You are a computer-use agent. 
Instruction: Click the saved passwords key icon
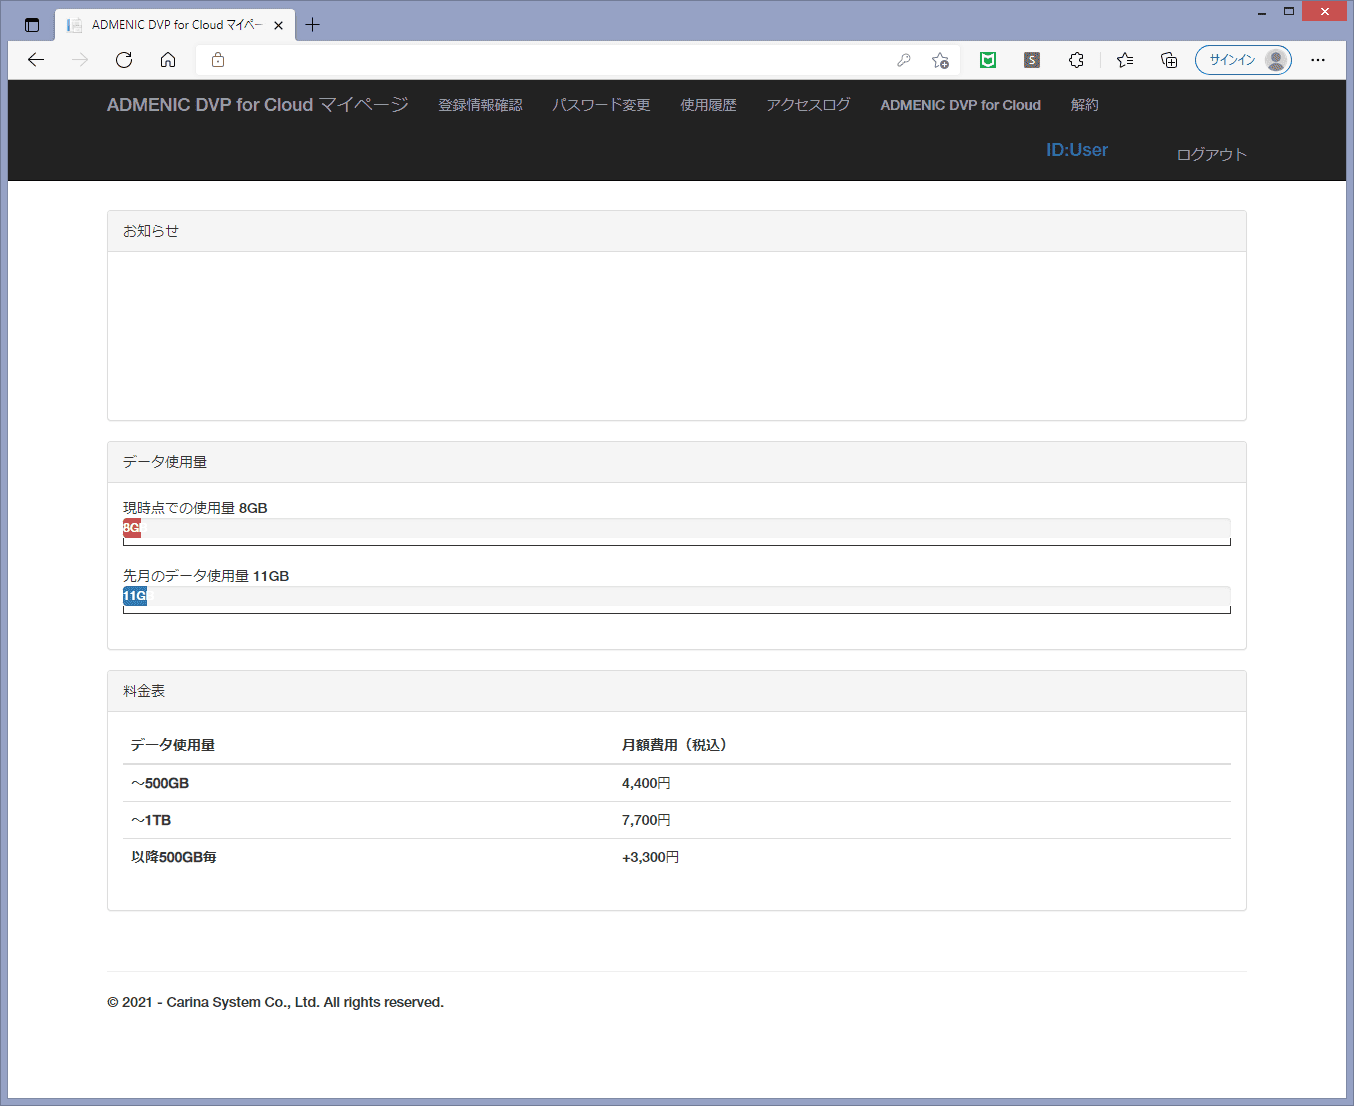coord(904,60)
